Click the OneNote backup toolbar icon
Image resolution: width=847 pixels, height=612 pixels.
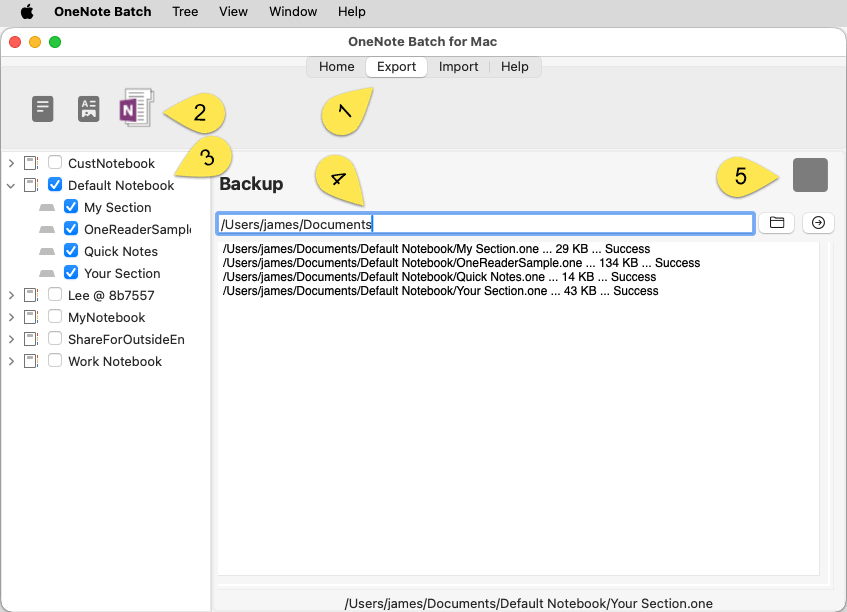(x=135, y=108)
